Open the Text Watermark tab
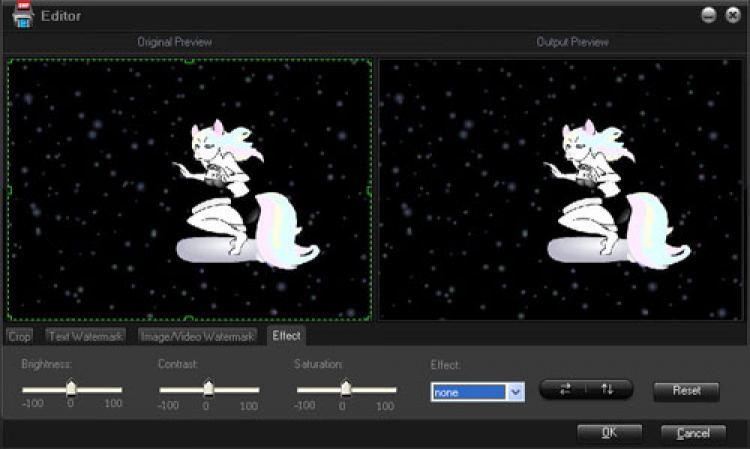This screenshot has width=750, height=449. coord(86,337)
